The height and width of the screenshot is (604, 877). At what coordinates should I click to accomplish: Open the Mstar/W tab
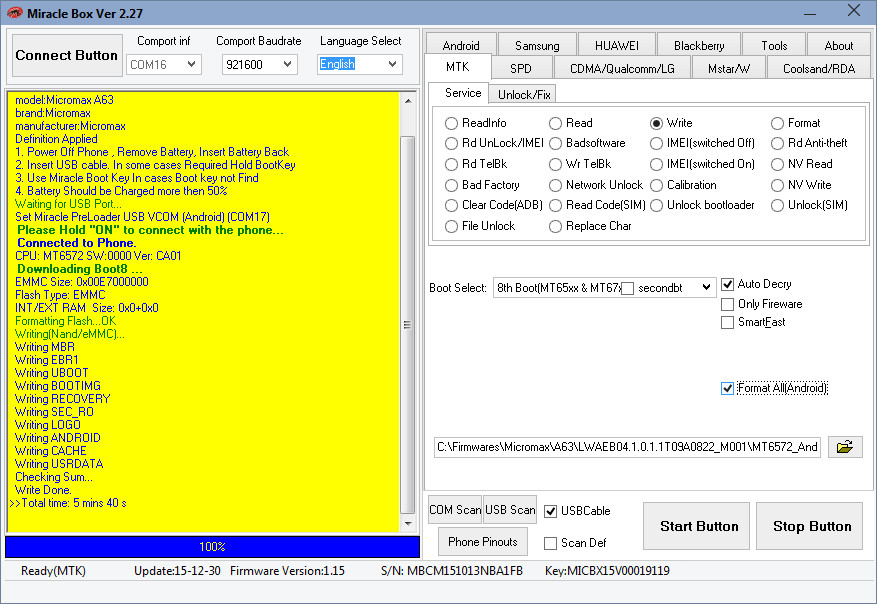coord(729,69)
